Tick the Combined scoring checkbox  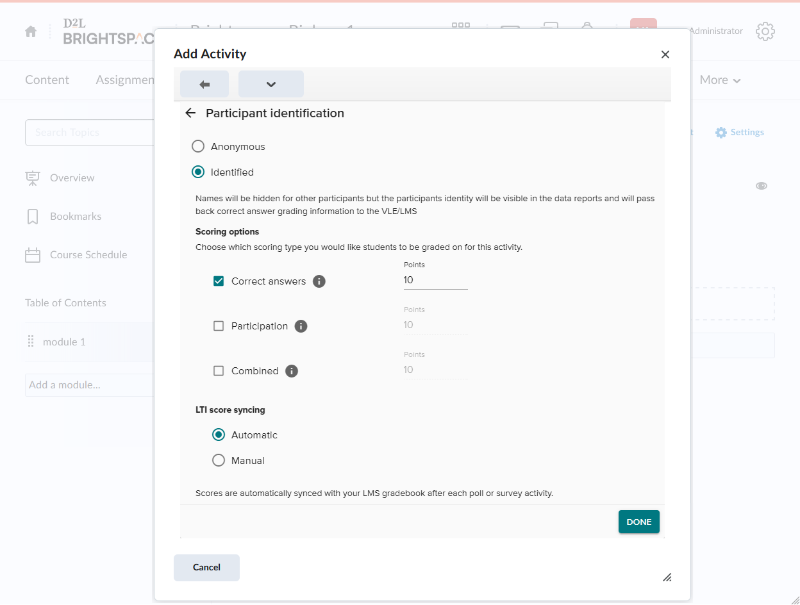coord(219,371)
